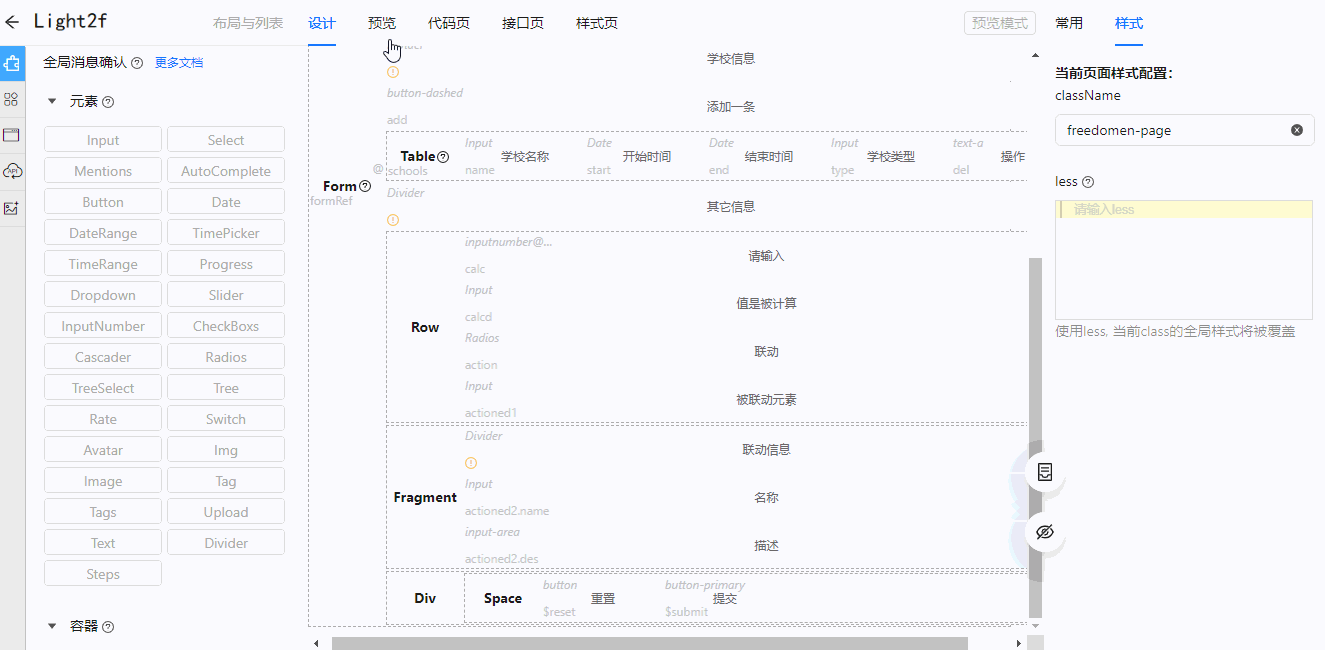Toggle the floating eye-slash visibility button
The width and height of the screenshot is (1325, 650).
[x=1045, y=532]
